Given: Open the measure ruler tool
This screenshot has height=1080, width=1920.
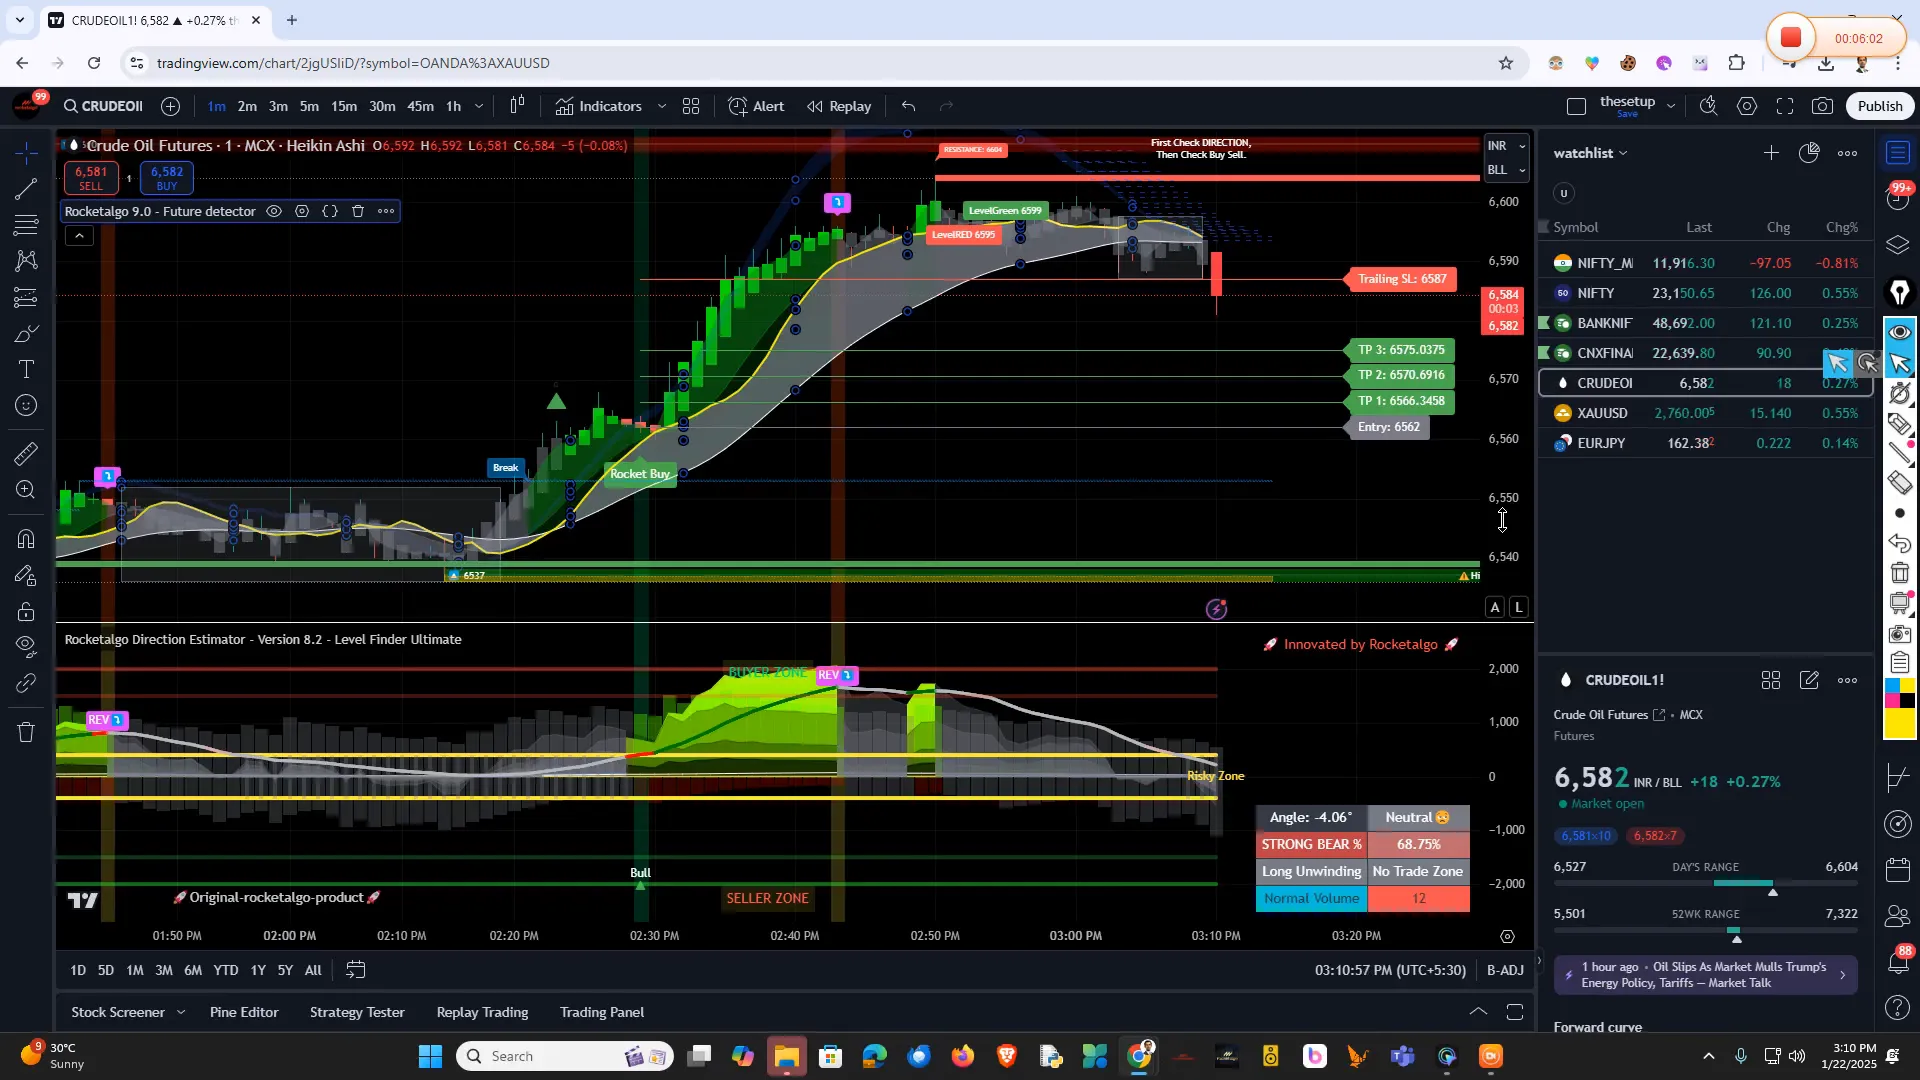Looking at the screenshot, I should click(27, 454).
